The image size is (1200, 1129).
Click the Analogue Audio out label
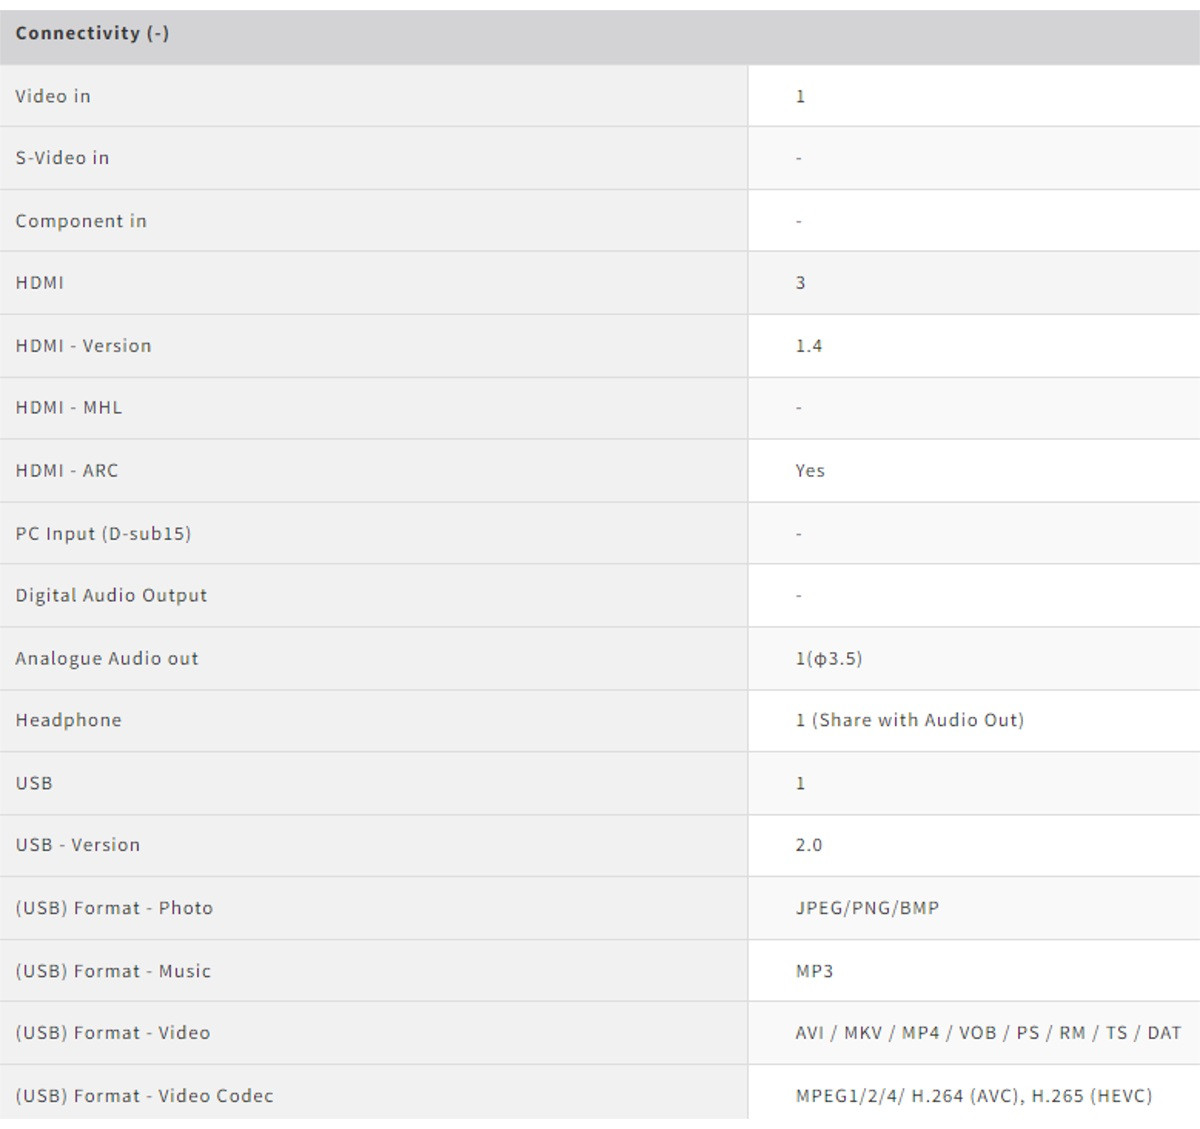click(x=107, y=658)
